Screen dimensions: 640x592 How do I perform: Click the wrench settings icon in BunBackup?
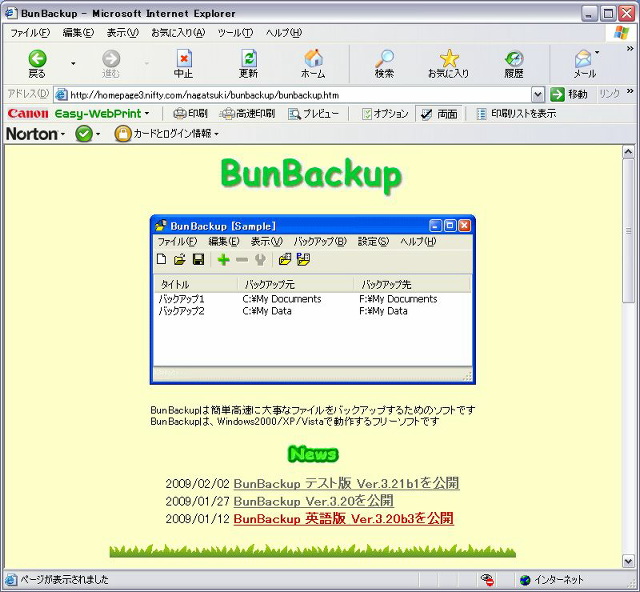point(260,260)
